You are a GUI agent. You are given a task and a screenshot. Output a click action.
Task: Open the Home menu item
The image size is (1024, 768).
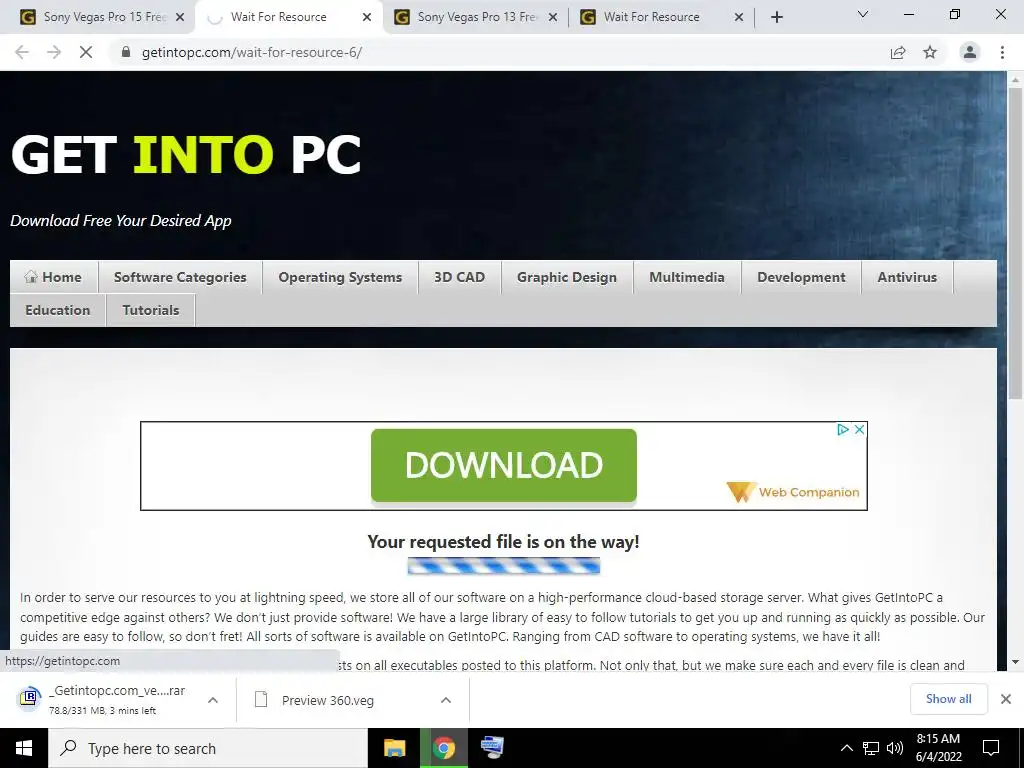click(x=54, y=277)
